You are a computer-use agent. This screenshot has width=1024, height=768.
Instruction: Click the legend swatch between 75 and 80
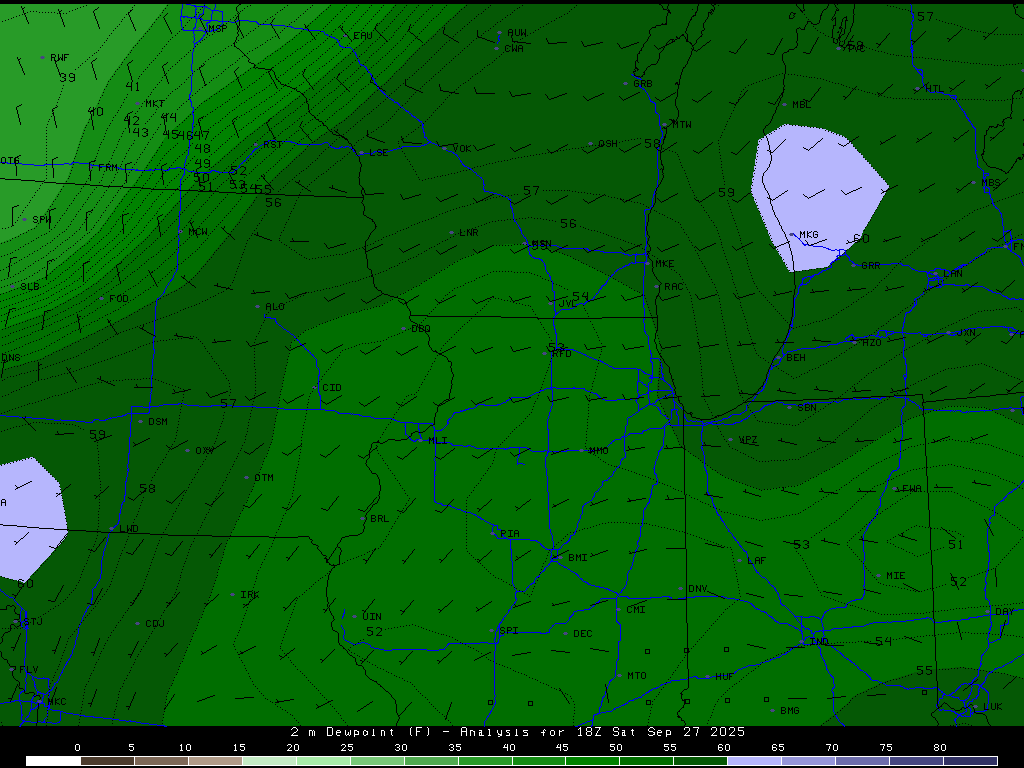coord(916,761)
